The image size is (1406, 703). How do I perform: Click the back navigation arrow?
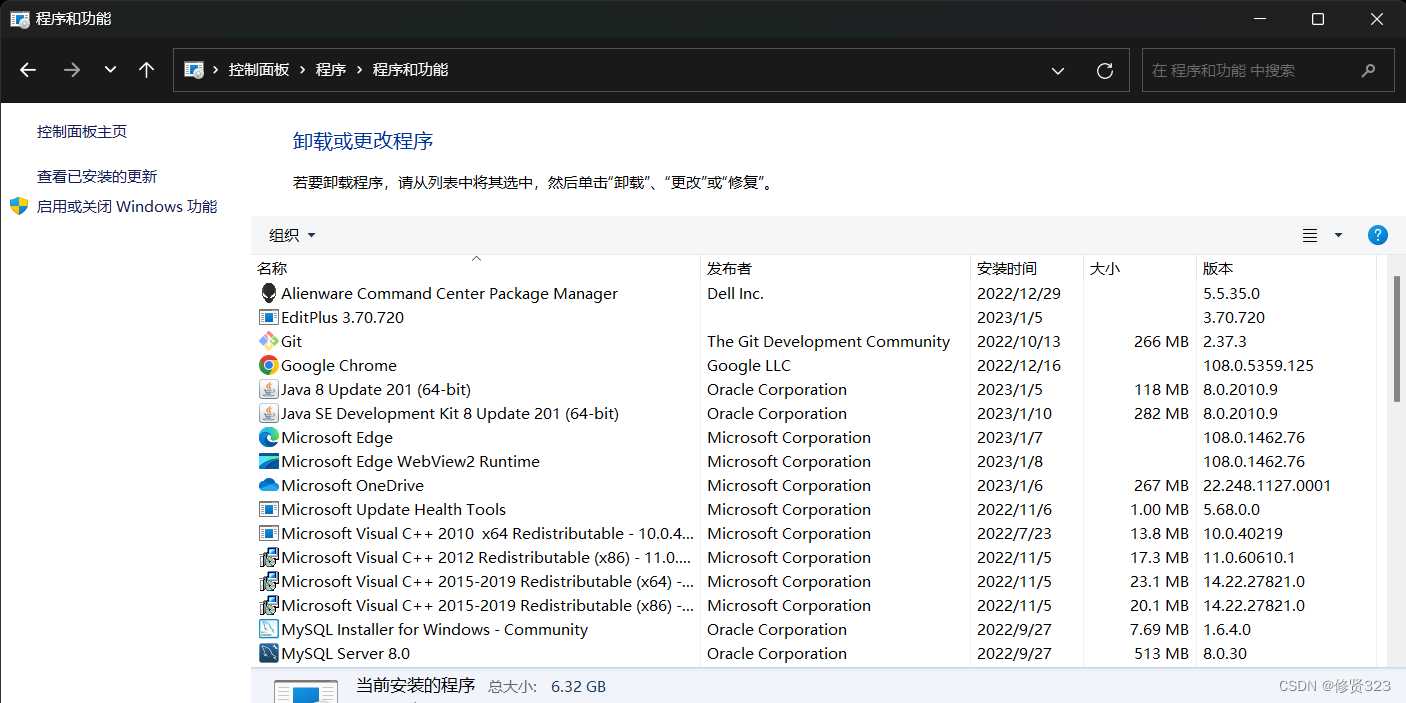(x=27, y=70)
